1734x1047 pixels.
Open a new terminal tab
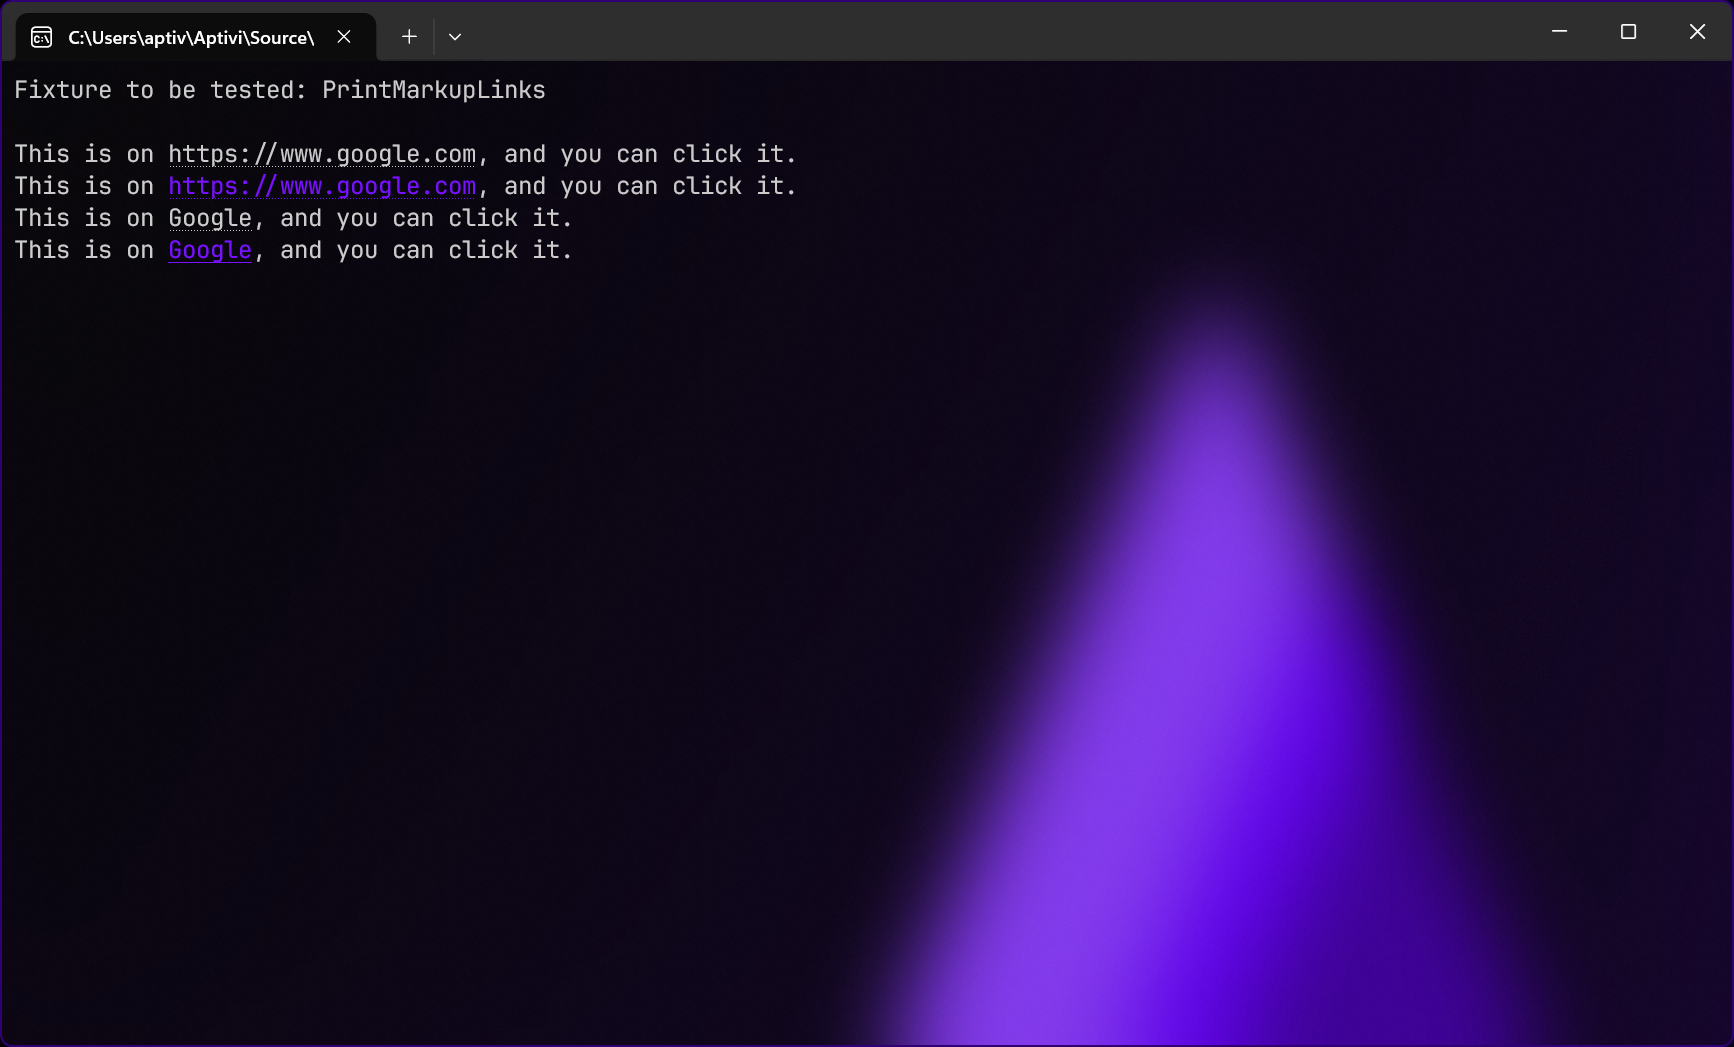coord(409,37)
